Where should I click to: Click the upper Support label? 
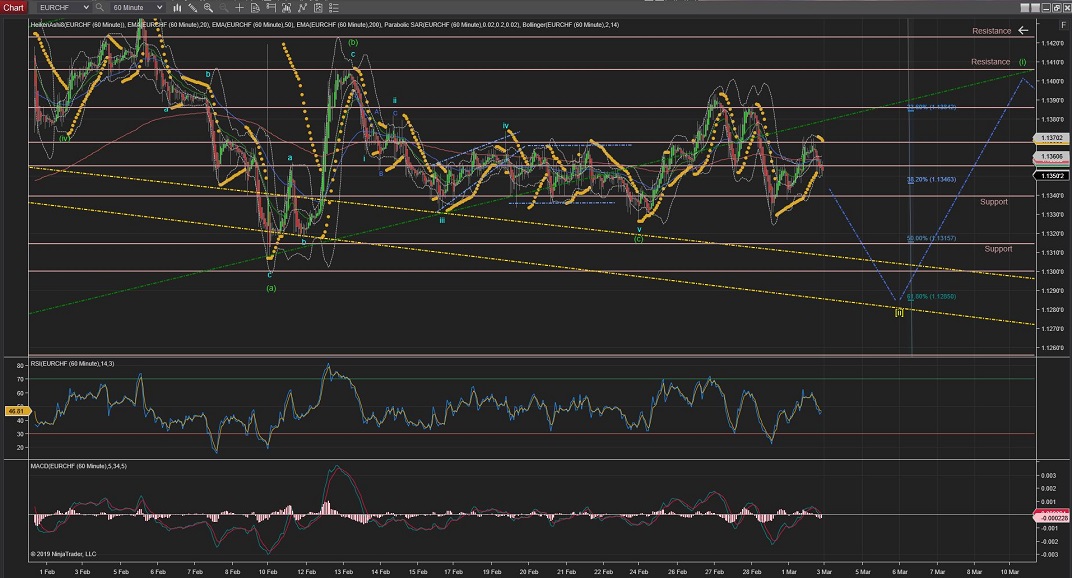click(994, 202)
